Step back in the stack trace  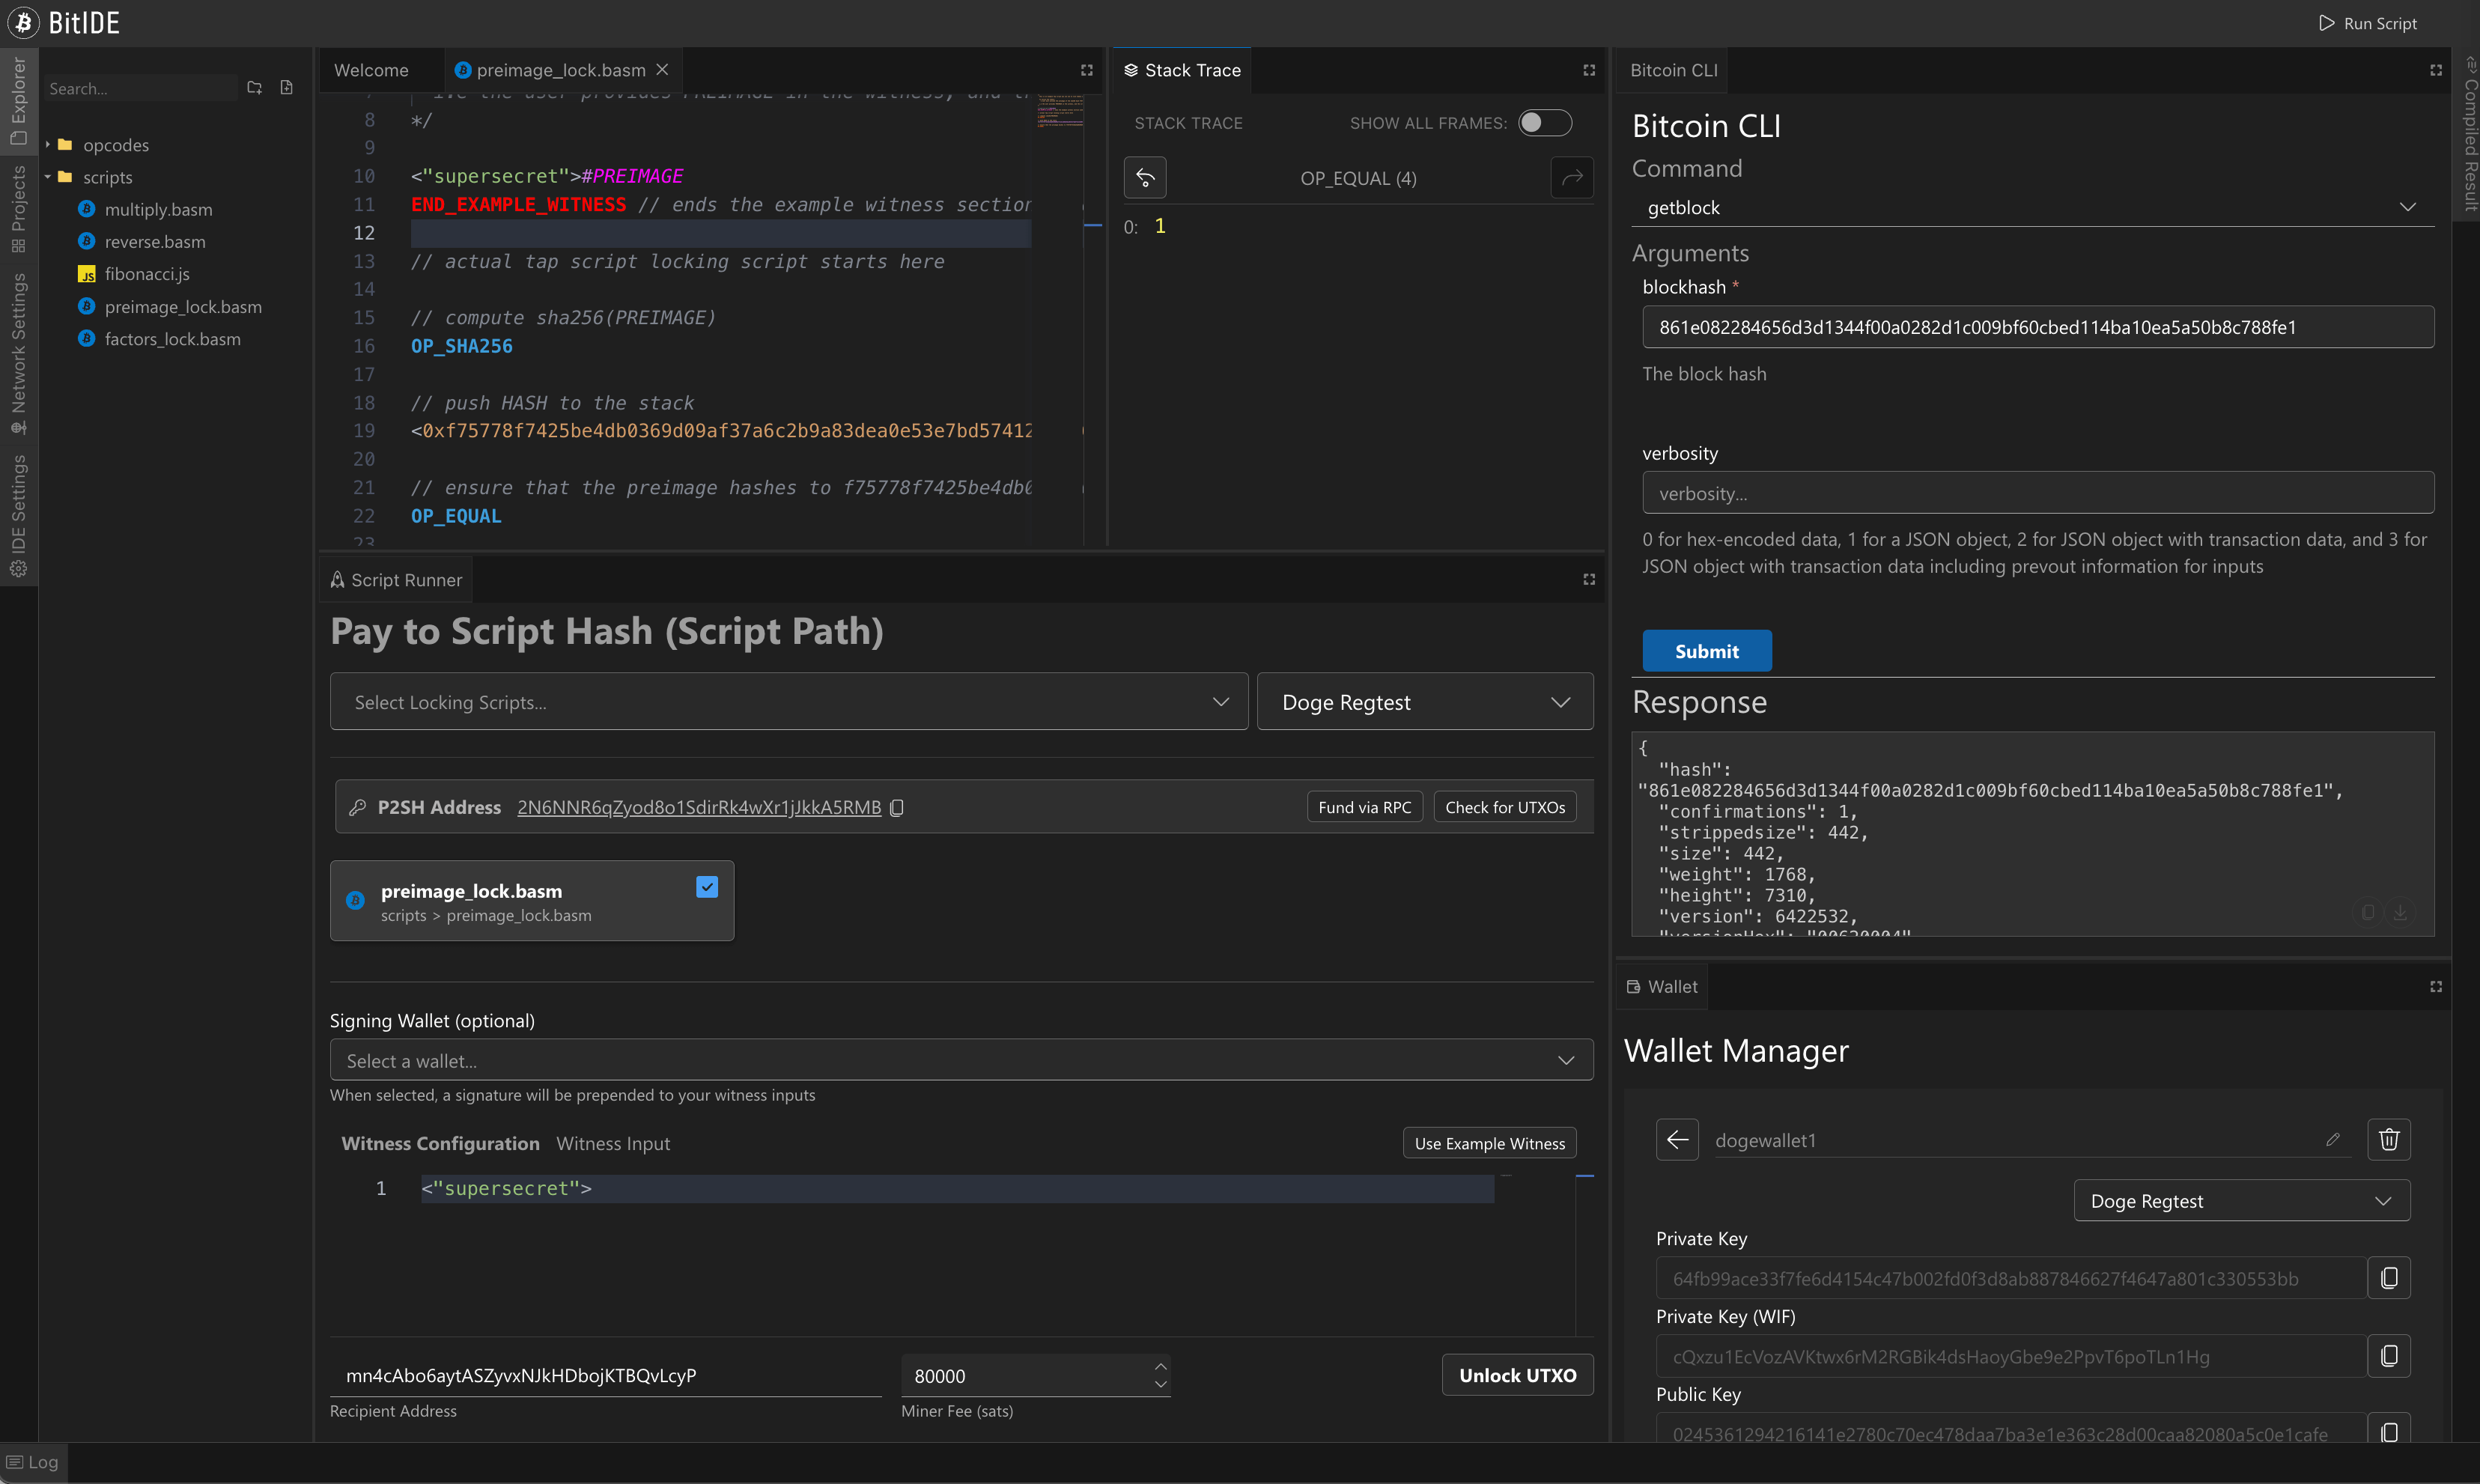[x=1144, y=177]
